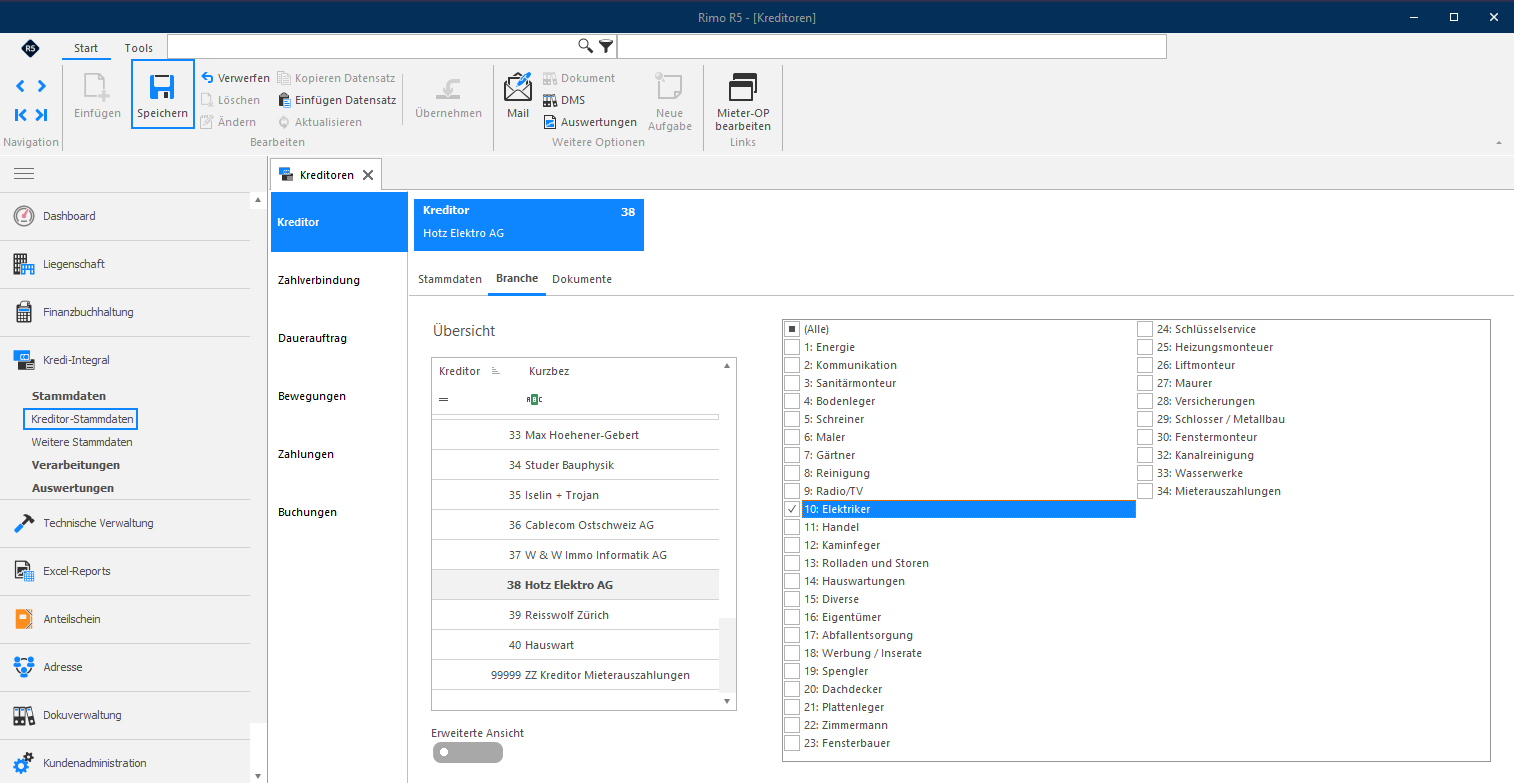The width and height of the screenshot is (1514, 783).
Task: Open Kreditor-Stammdaten link
Action: pos(83,419)
